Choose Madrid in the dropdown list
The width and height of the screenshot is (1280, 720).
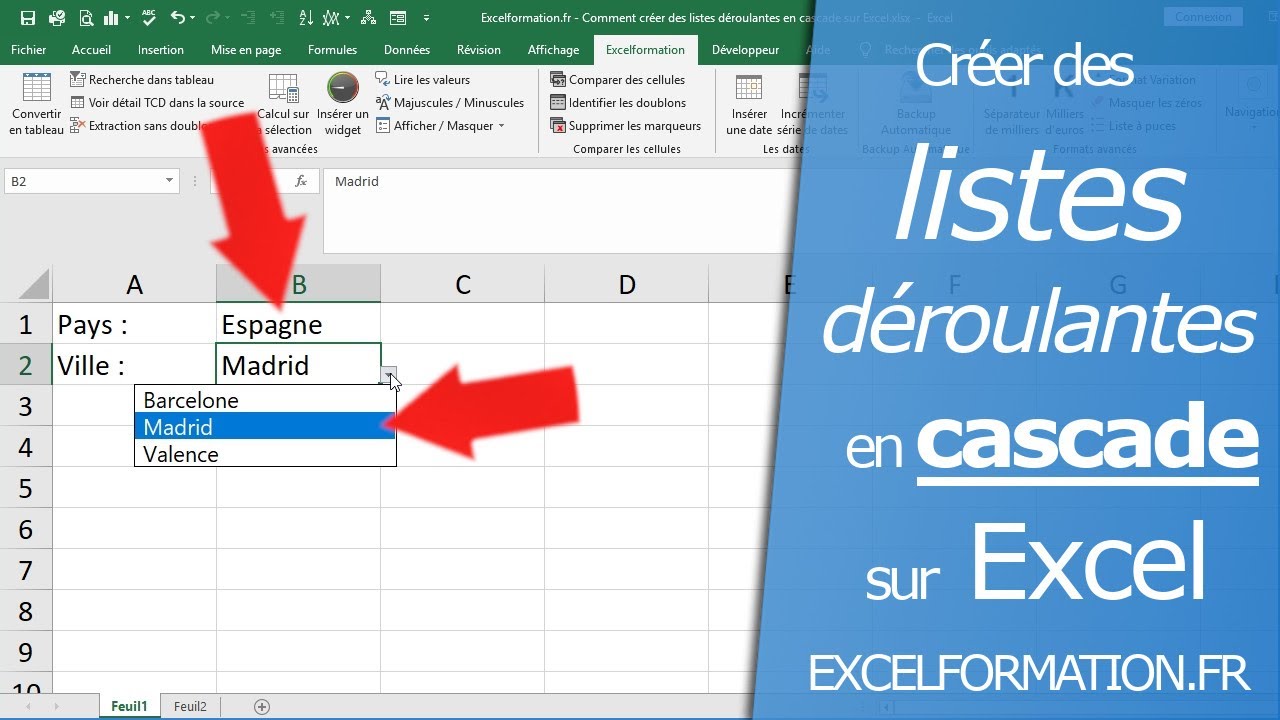(265, 427)
